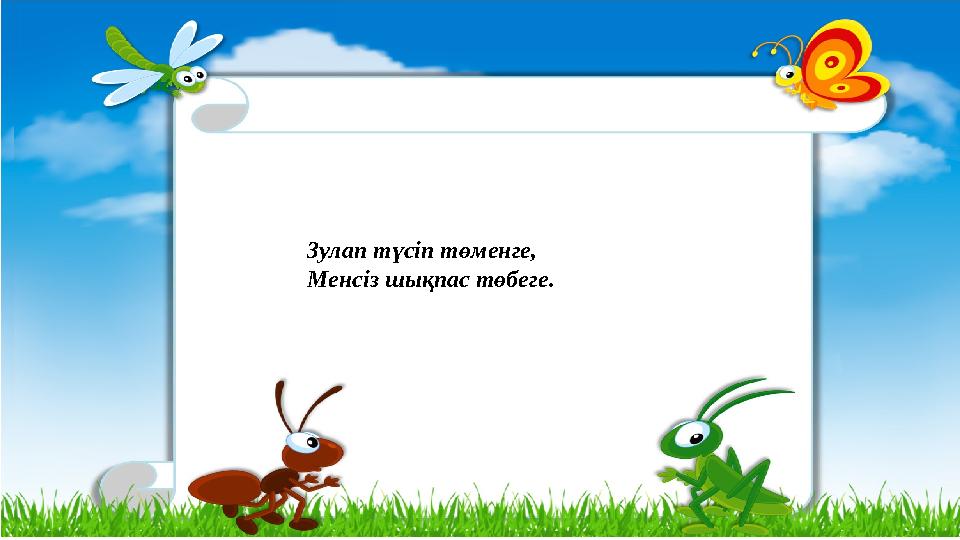The width and height of the screenshot is (960, 540).
Task: Click the orange butterfly picture
Action: coord(821,65)
